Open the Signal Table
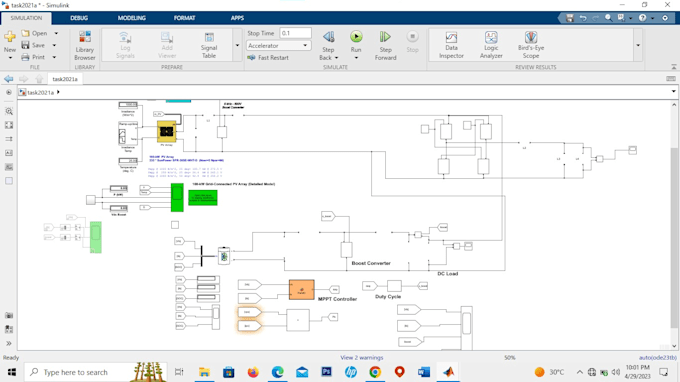 (209, 45)
